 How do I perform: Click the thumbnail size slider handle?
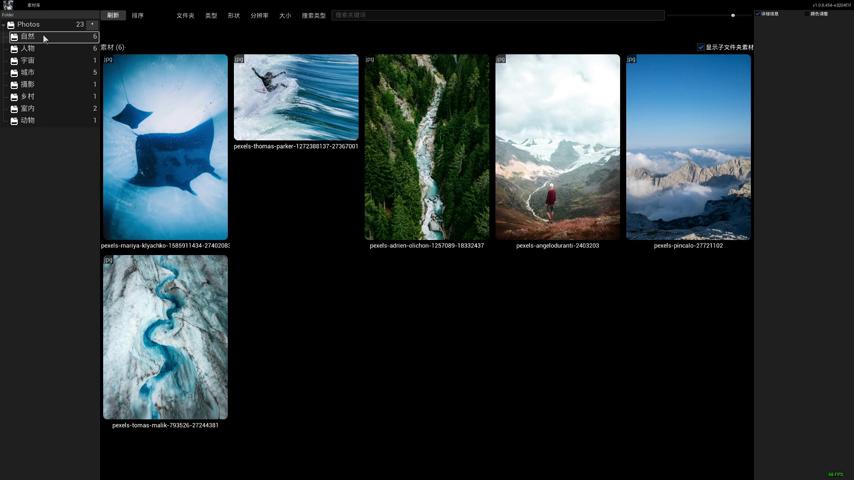pyautogui.click(x=733, y=15)
